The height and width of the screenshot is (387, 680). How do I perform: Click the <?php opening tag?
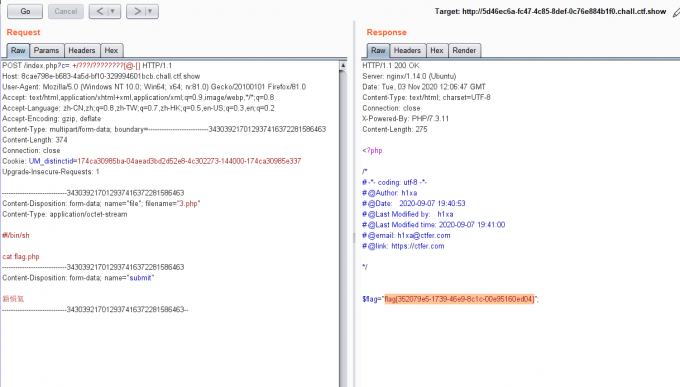click(x=372, y=151)
